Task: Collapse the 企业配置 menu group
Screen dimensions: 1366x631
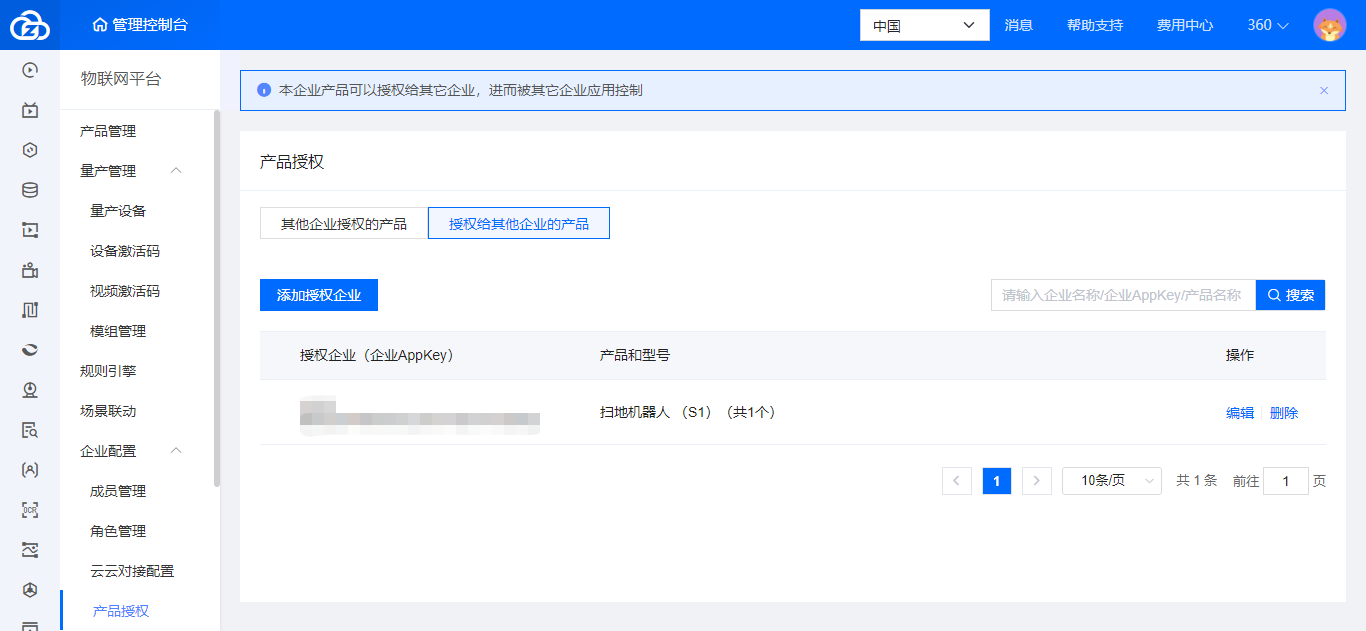Action: point(176,451)
